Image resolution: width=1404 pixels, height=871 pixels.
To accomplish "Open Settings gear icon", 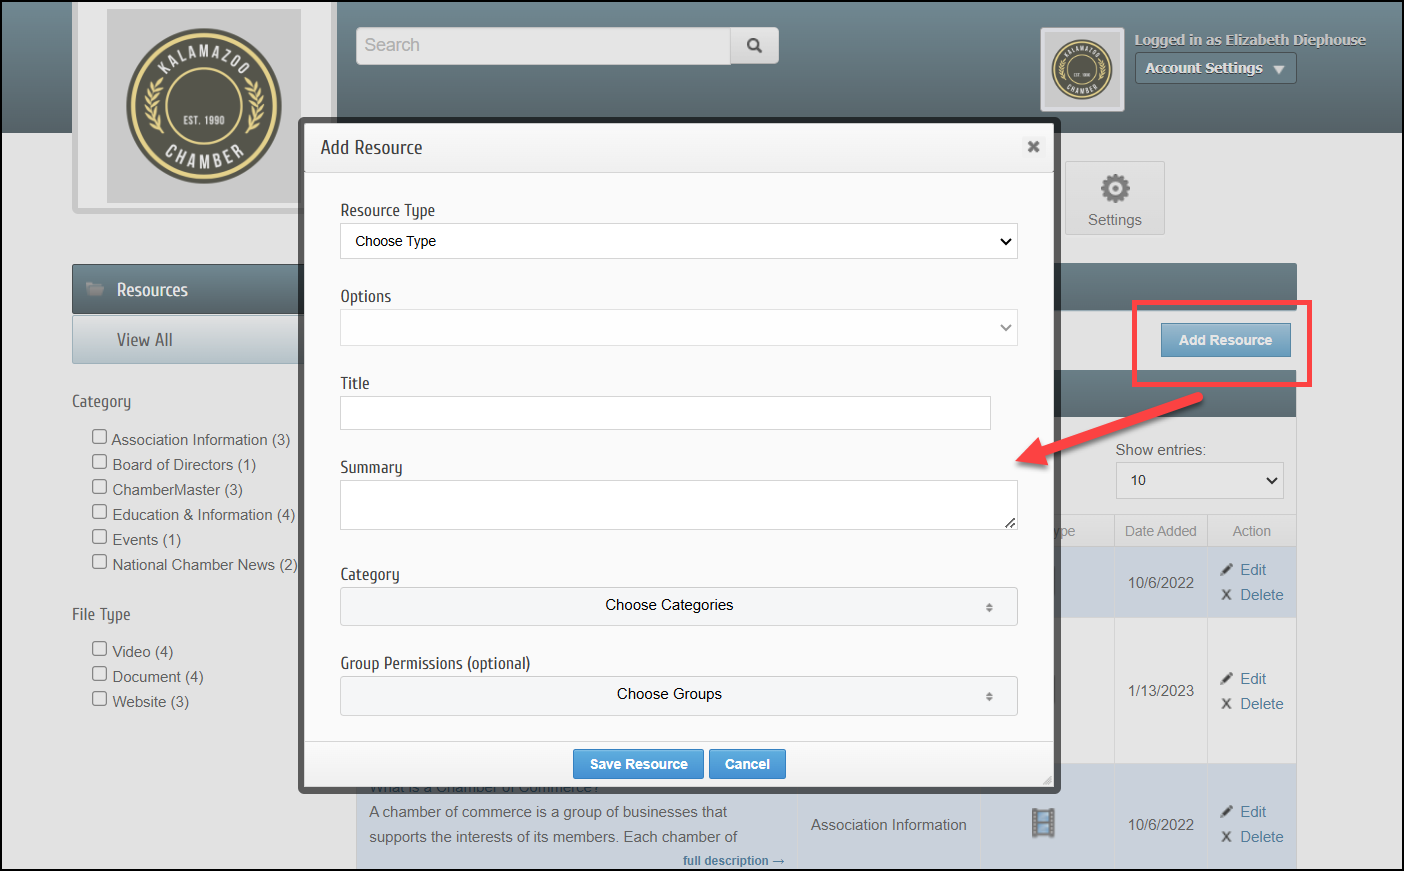I will [x=1115, y=188].
